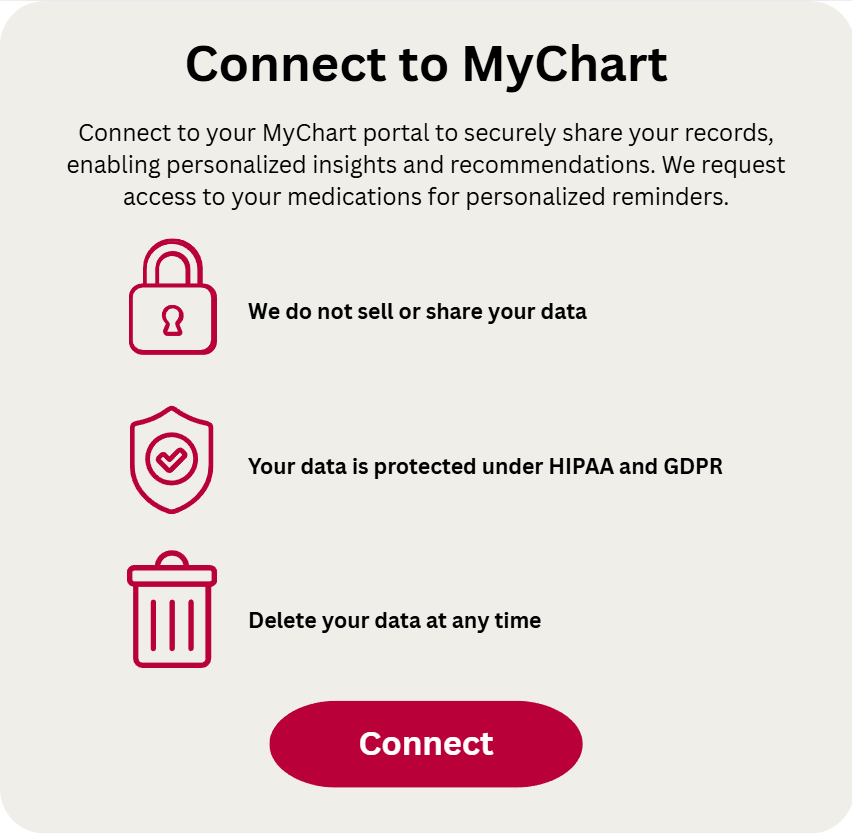Click the trash can icon

pyautogui.click(x=172, y=610)
